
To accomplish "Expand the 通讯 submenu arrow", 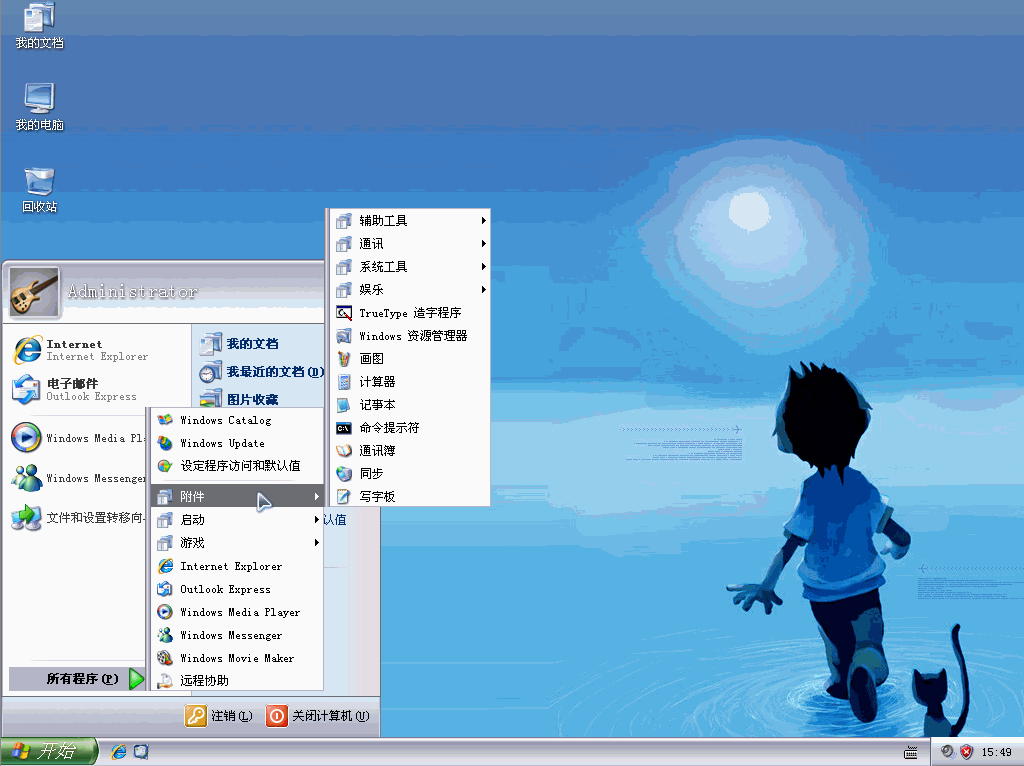I will (x=484, y=244).
